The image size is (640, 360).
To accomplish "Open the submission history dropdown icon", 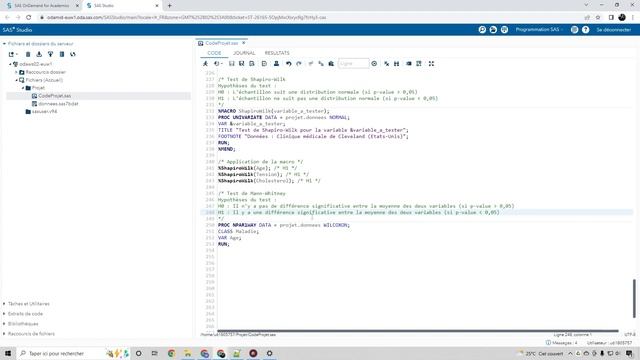I will click(x=218, y=64).
